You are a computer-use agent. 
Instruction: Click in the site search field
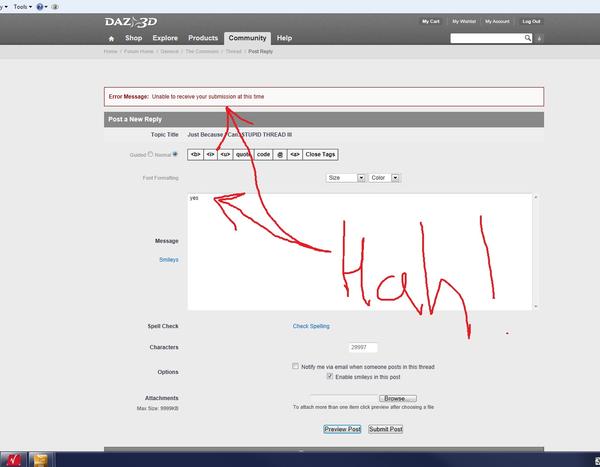coord(487,38)
